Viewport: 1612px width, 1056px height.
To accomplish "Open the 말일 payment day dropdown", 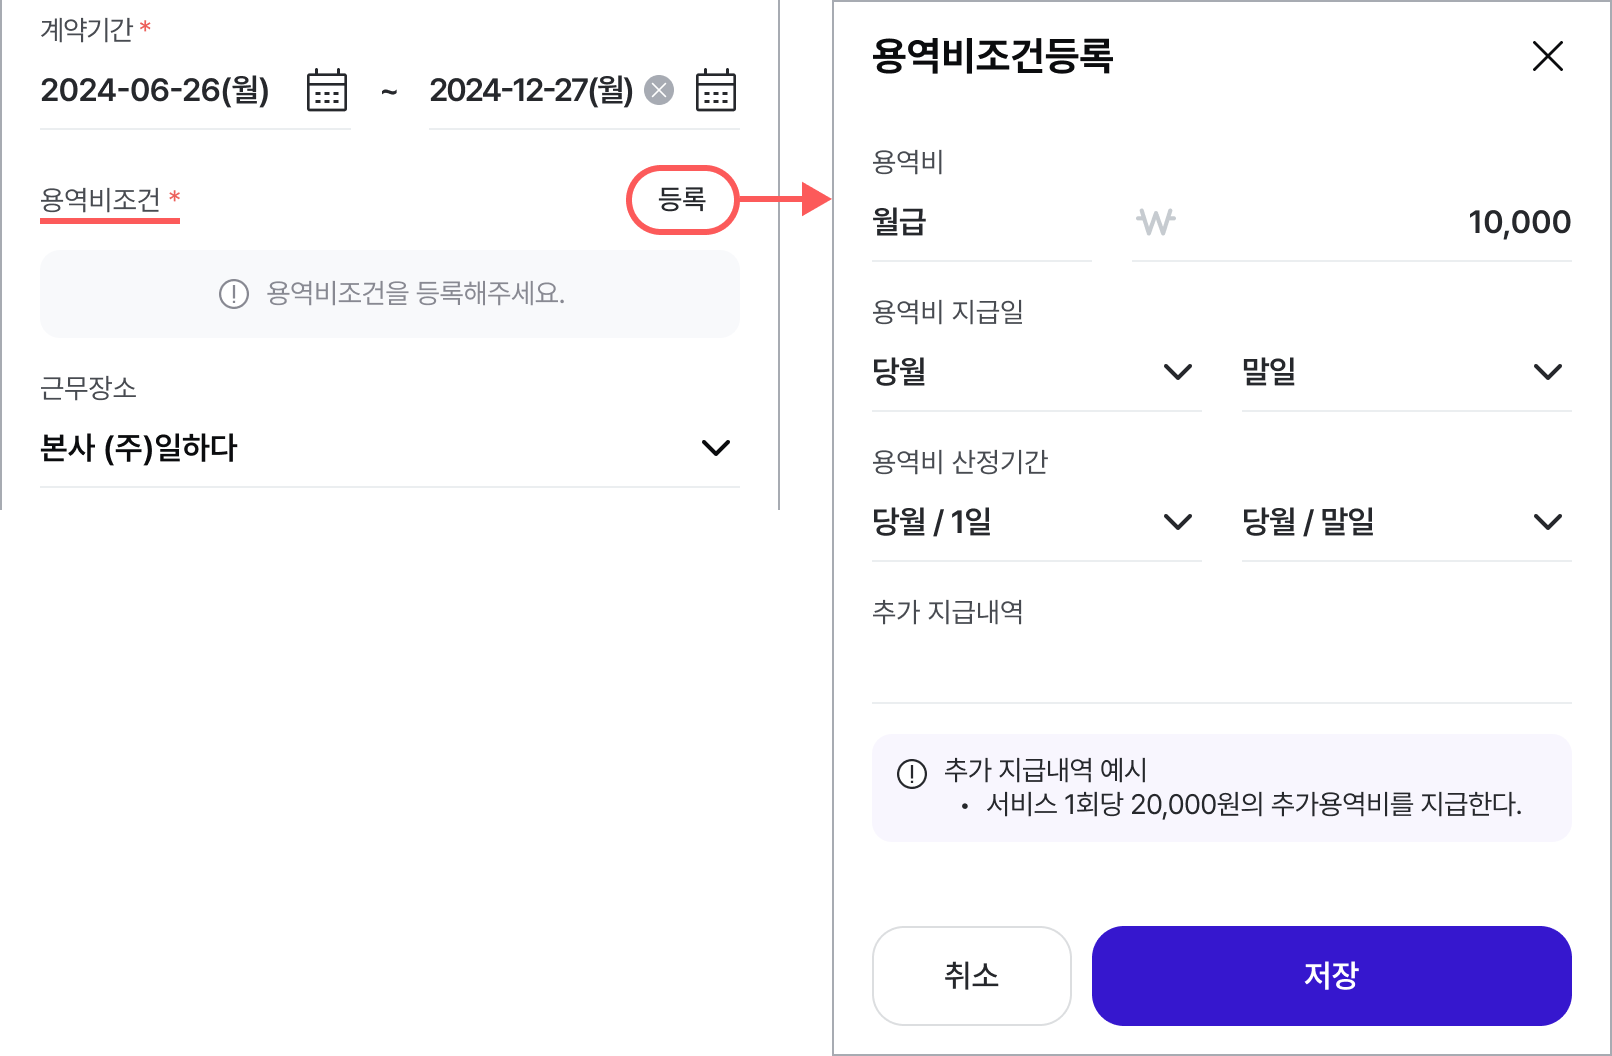I will 1406,372.
